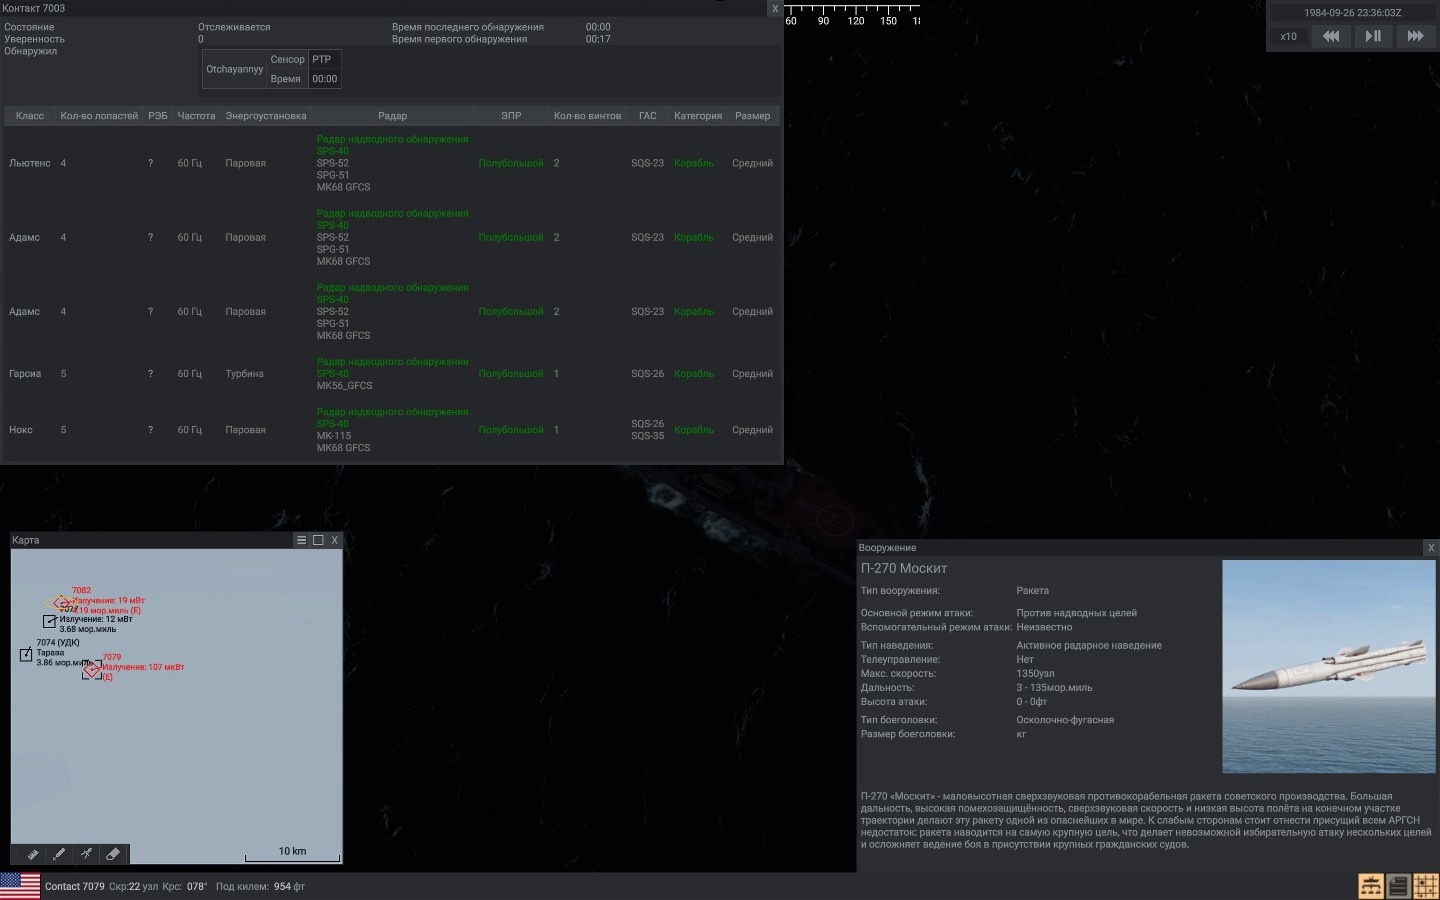Viewport: 1440px width, 900px height.
Task: Select the Гарсиа class row
Action: [25, 374]
